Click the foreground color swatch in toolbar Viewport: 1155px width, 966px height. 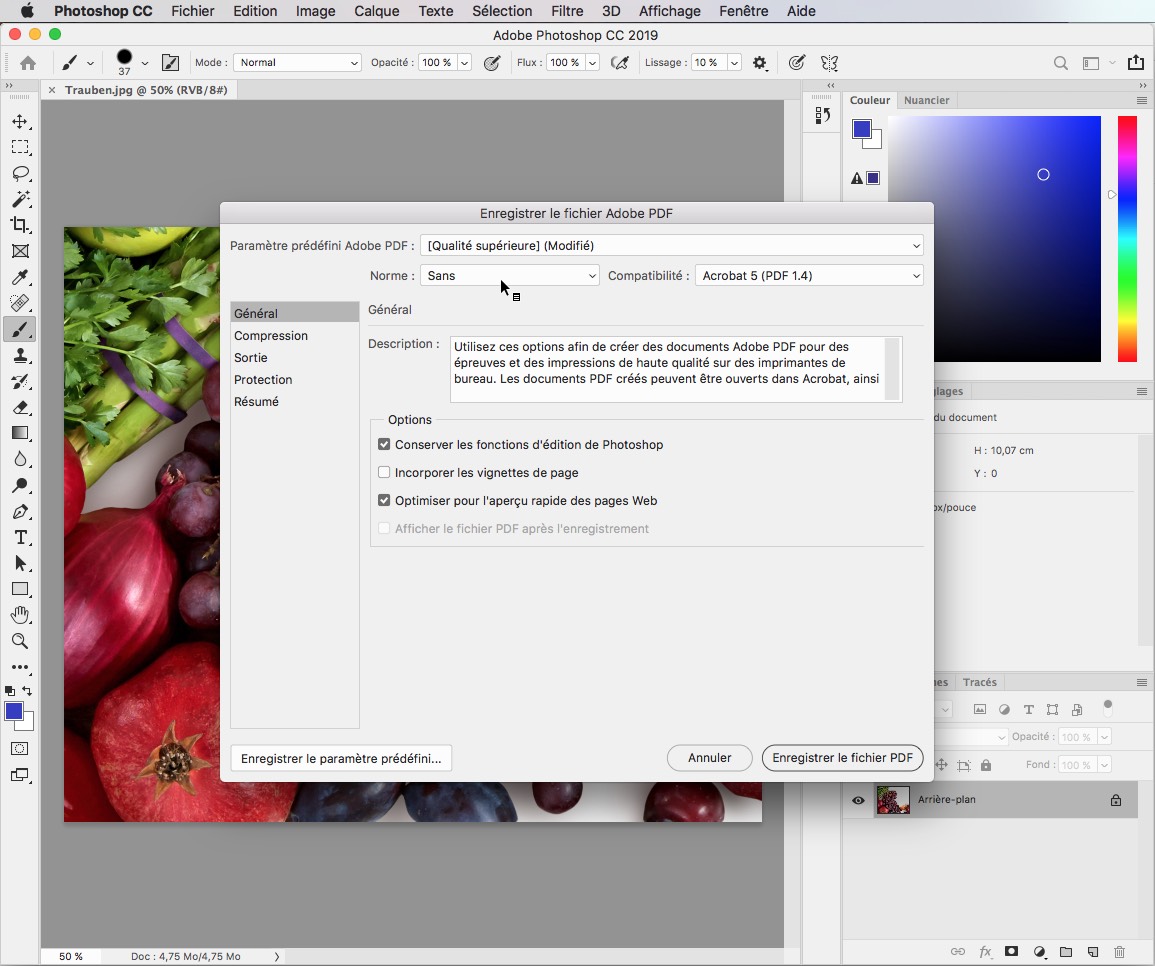click(14, 711)
